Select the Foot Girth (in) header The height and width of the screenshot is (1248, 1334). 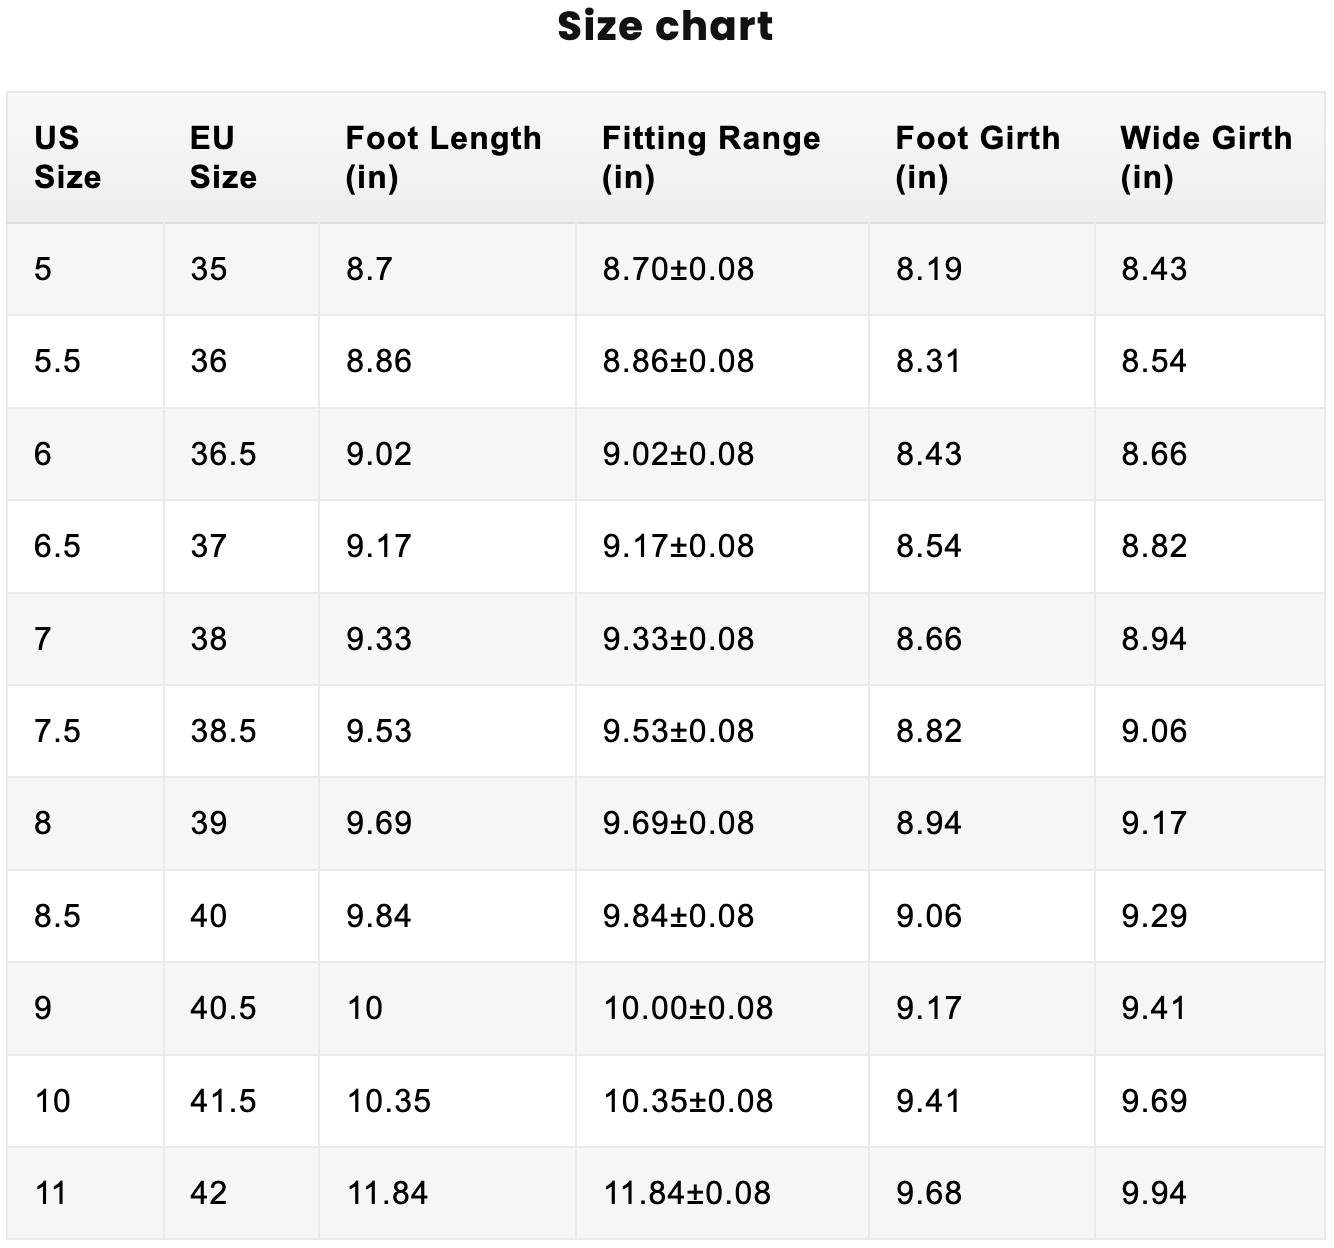pos(977,157)
